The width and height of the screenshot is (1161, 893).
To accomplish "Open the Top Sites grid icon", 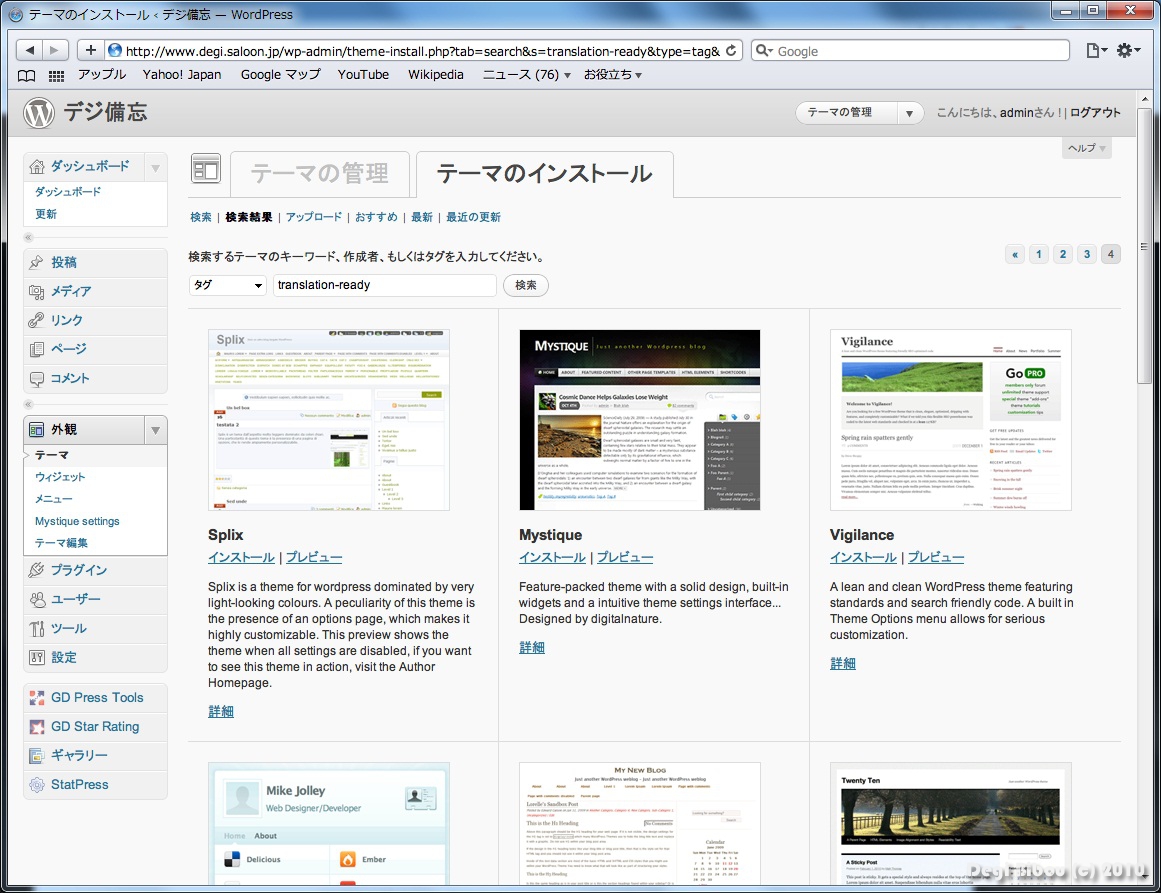I will click(x=56, y=76).
